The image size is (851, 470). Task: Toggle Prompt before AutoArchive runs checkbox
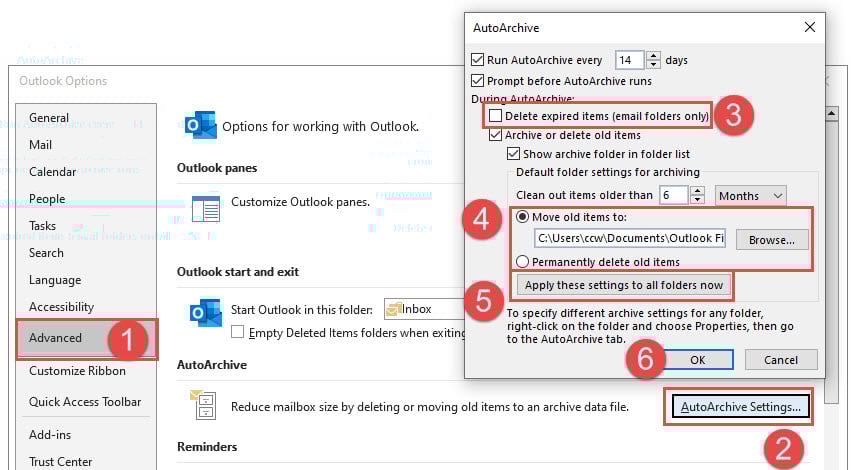coord(478,81)
